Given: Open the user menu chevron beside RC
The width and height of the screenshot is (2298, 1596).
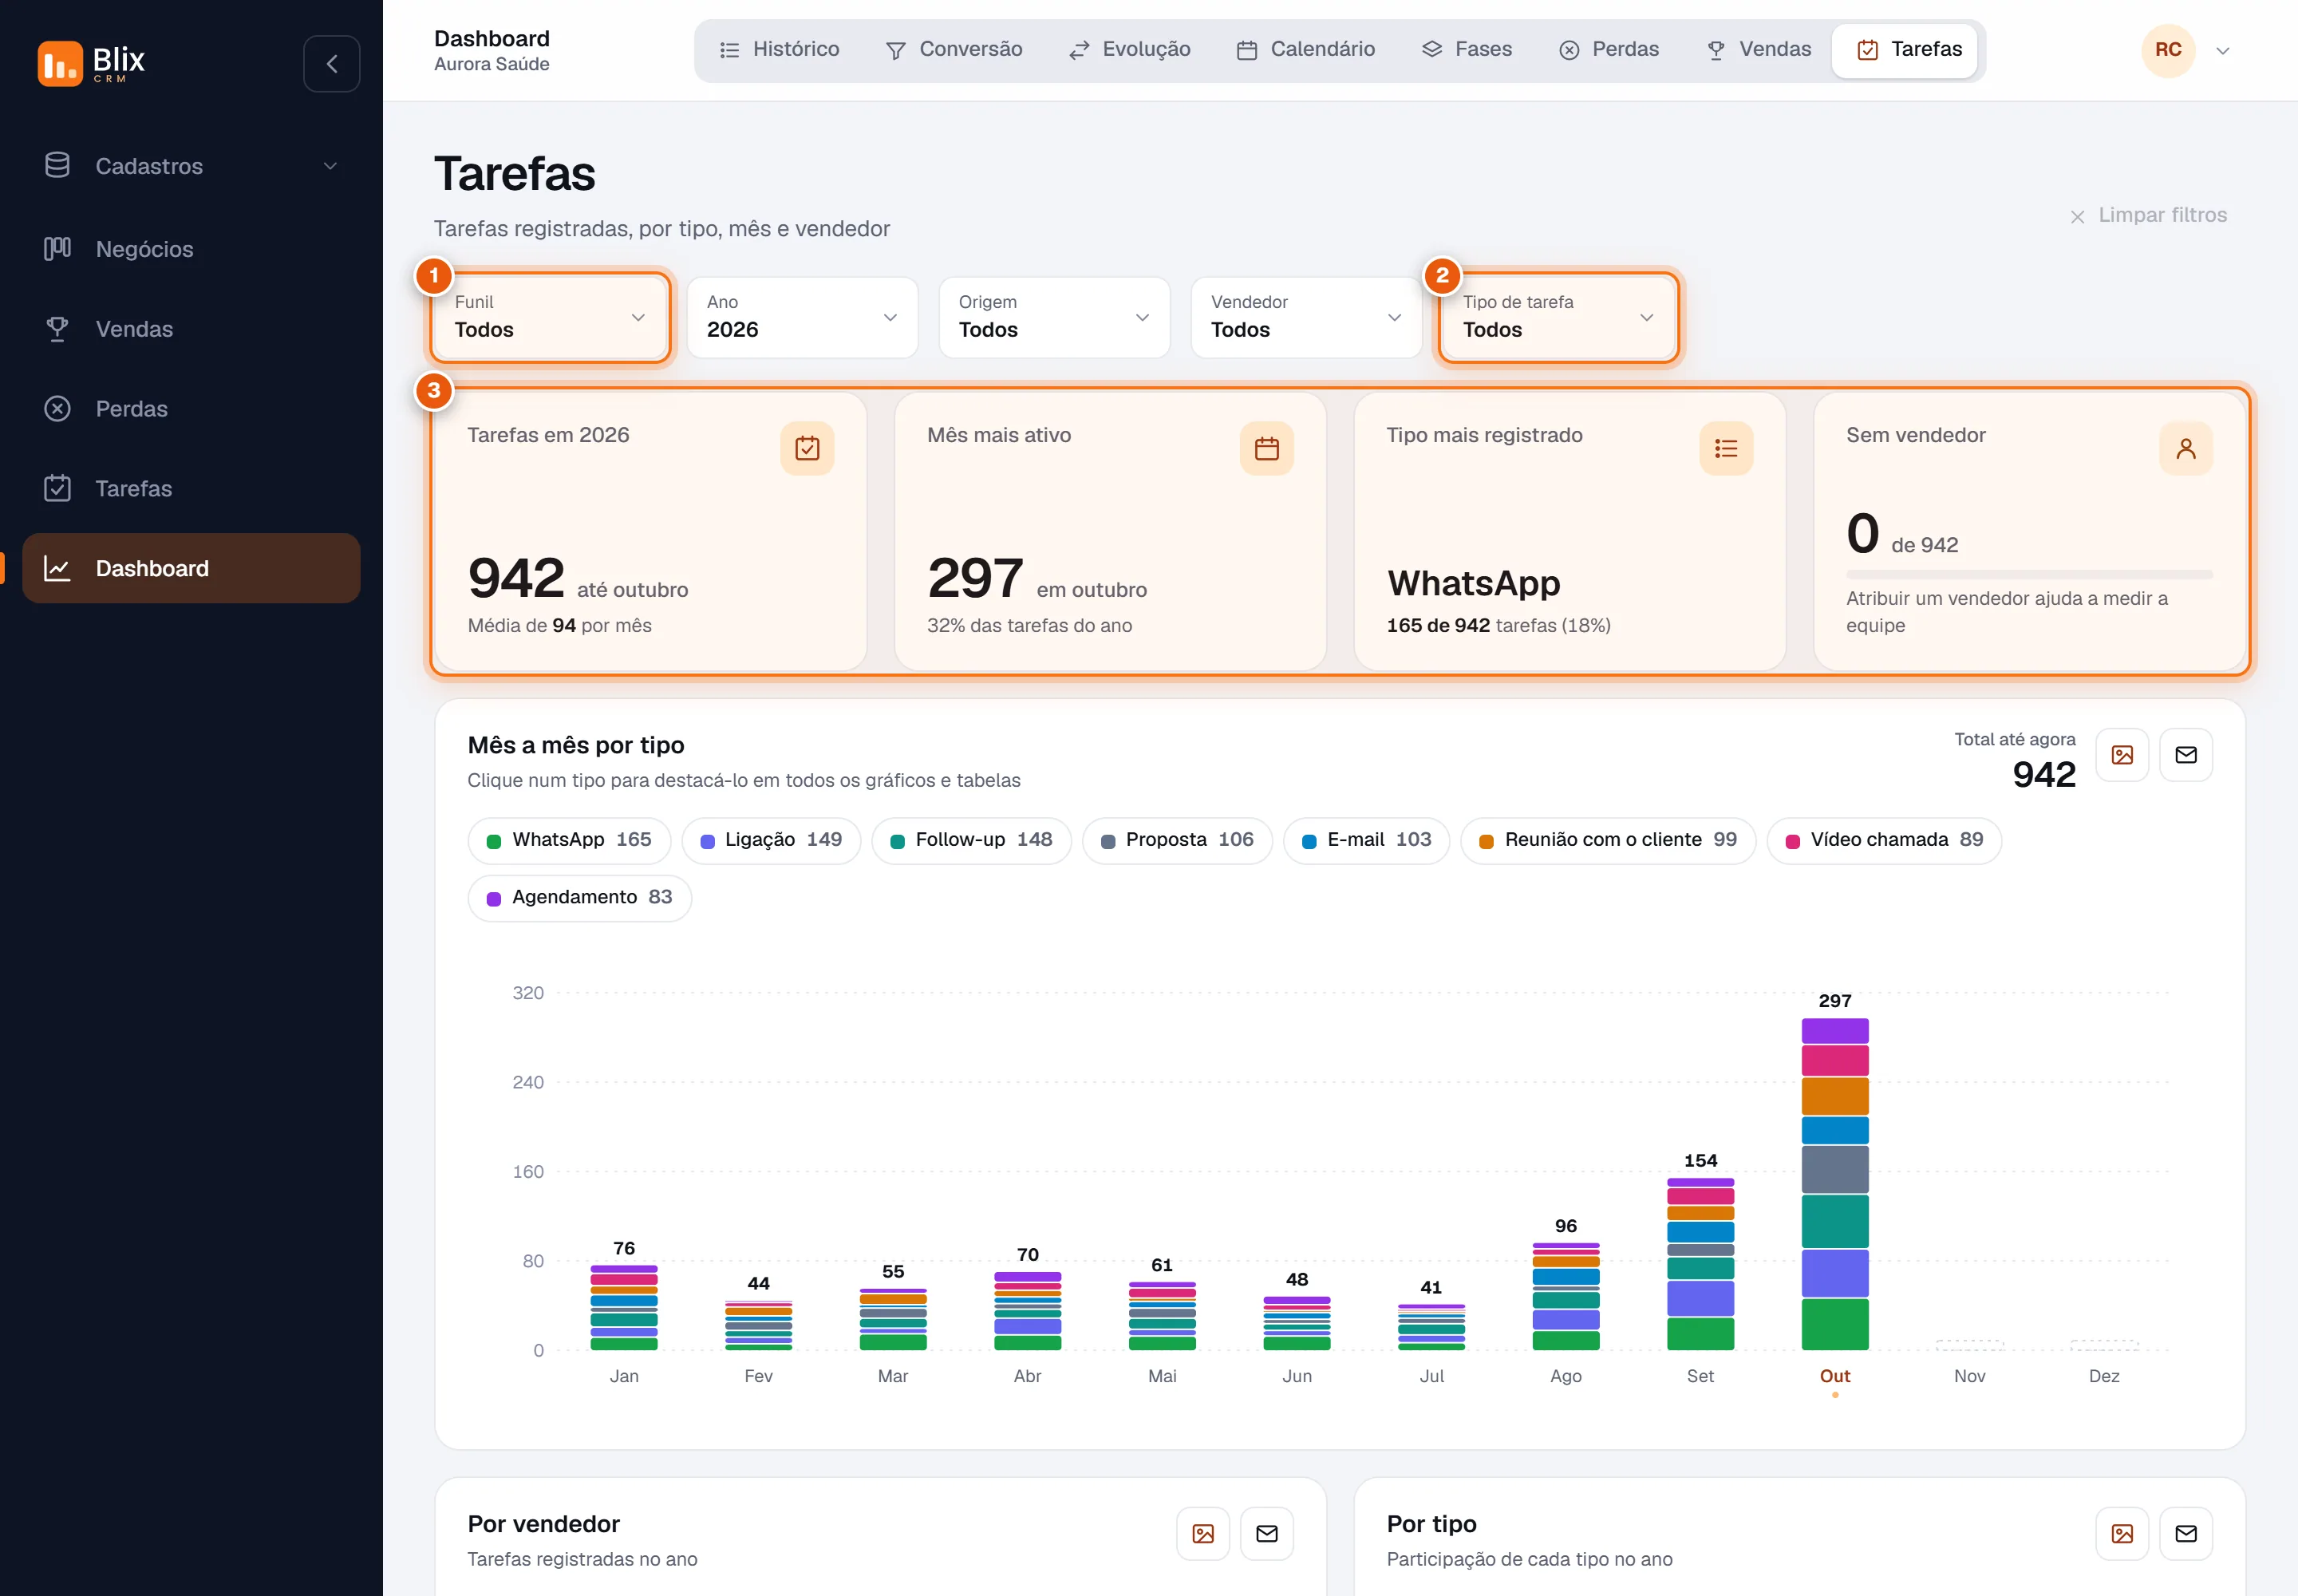Looking at the screenshot, I should click(x=2223, y=51).
